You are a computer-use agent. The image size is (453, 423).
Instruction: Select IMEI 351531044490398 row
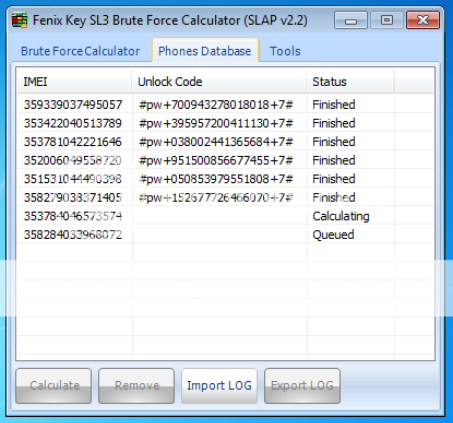225,179
